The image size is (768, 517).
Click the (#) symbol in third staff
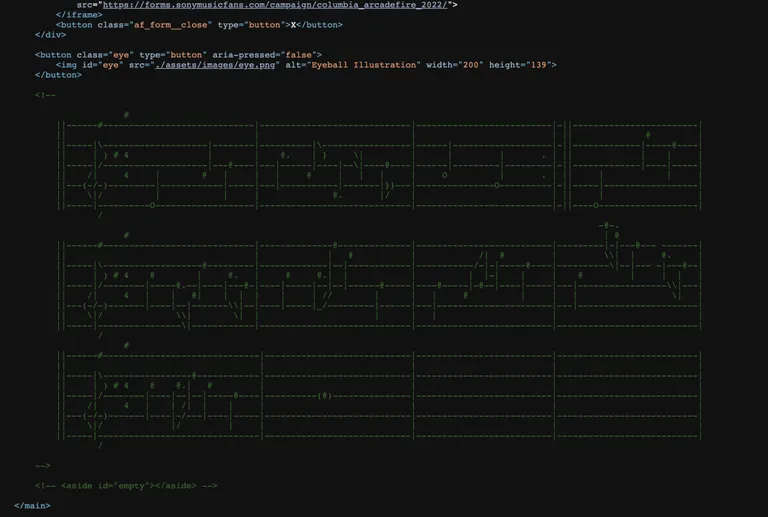(324, 395)
